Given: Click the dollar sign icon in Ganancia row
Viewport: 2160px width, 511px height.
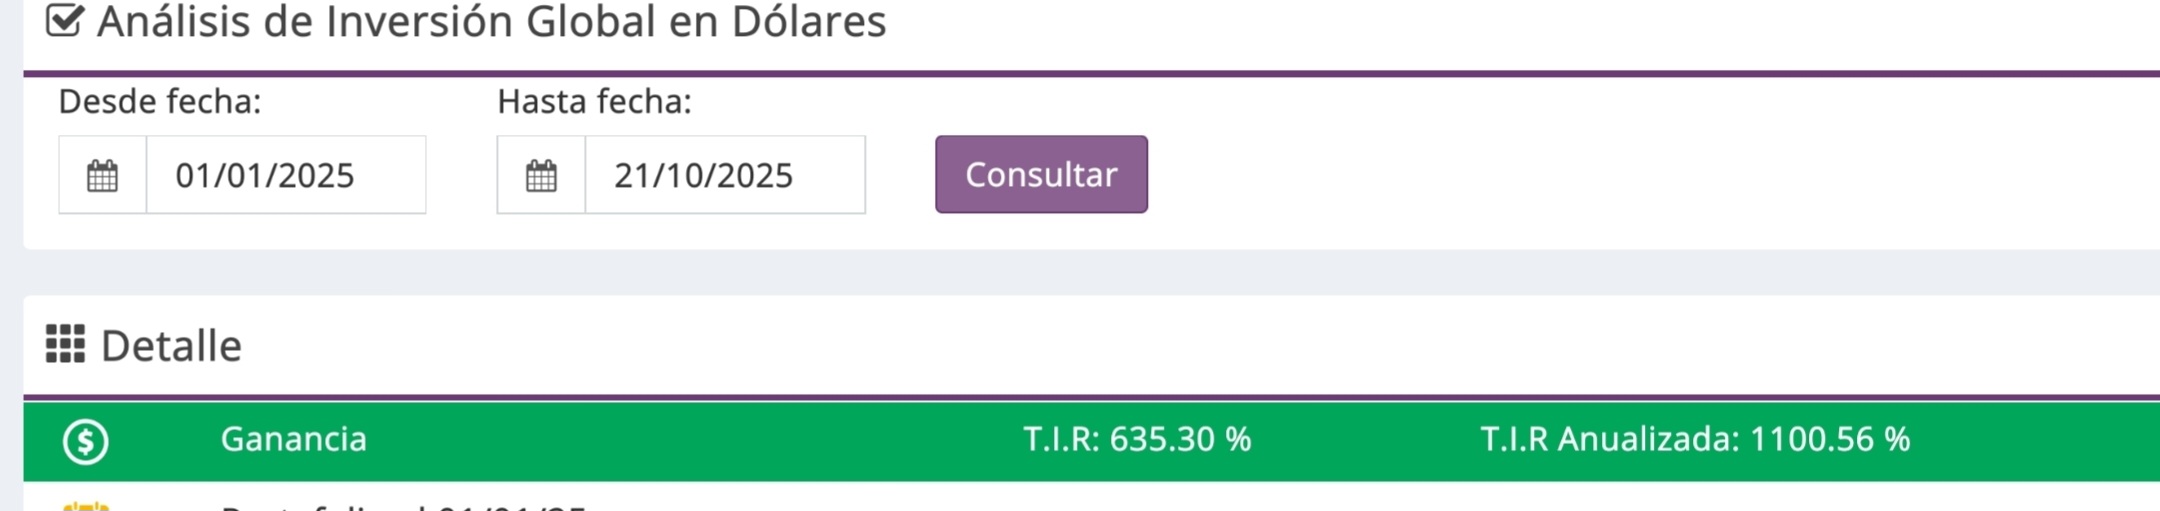Looking at the screenshot, I should pyautogui.click(x=86, y=441).
